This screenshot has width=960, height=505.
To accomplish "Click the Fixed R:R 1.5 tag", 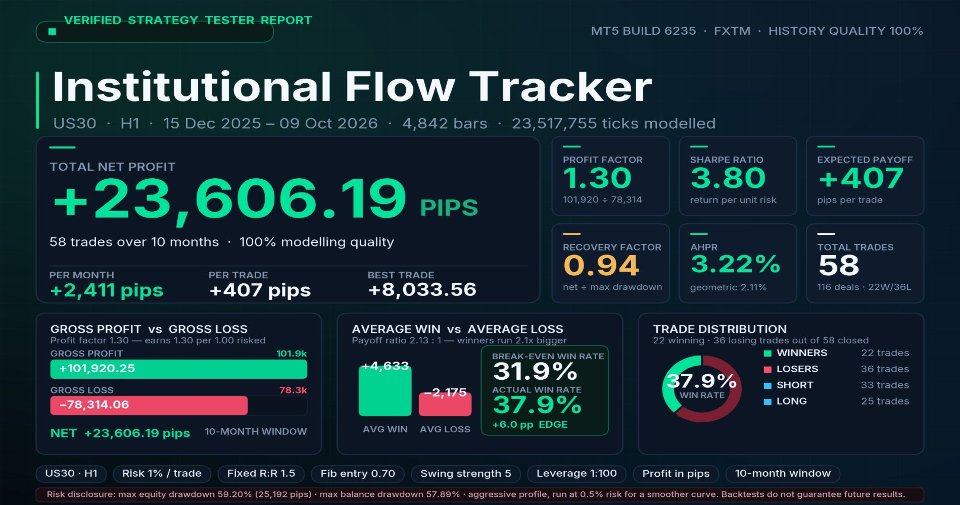I will pyautogui.click(x=261, y=474).
